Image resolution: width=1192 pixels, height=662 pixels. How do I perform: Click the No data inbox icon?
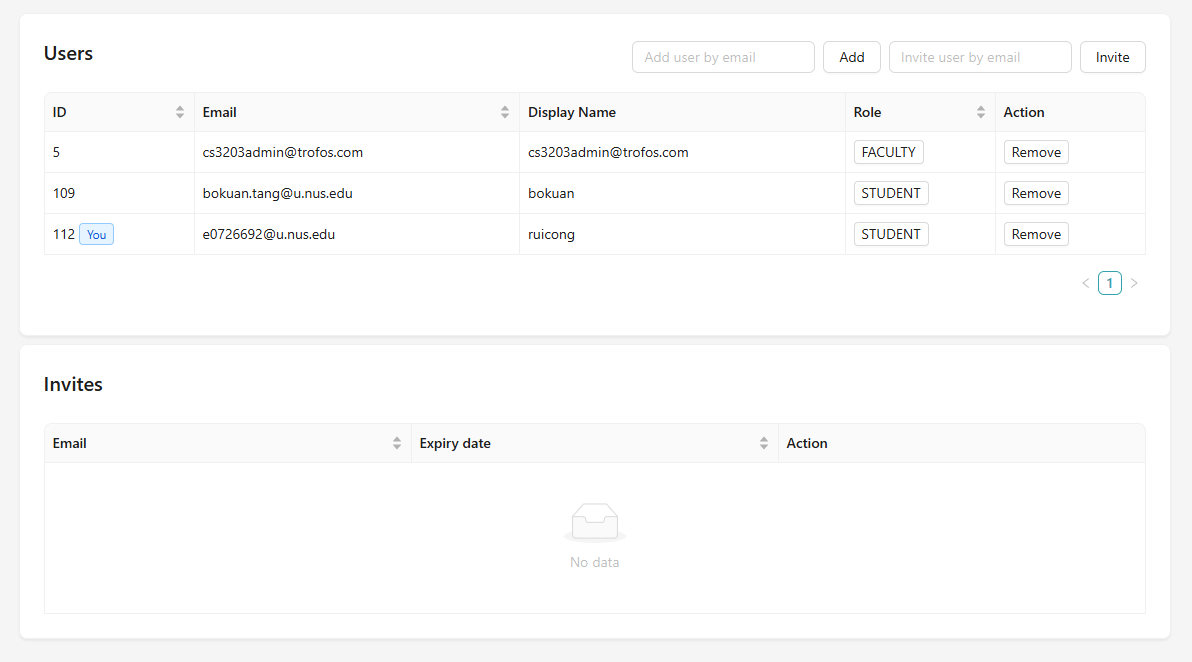(594, 522)
